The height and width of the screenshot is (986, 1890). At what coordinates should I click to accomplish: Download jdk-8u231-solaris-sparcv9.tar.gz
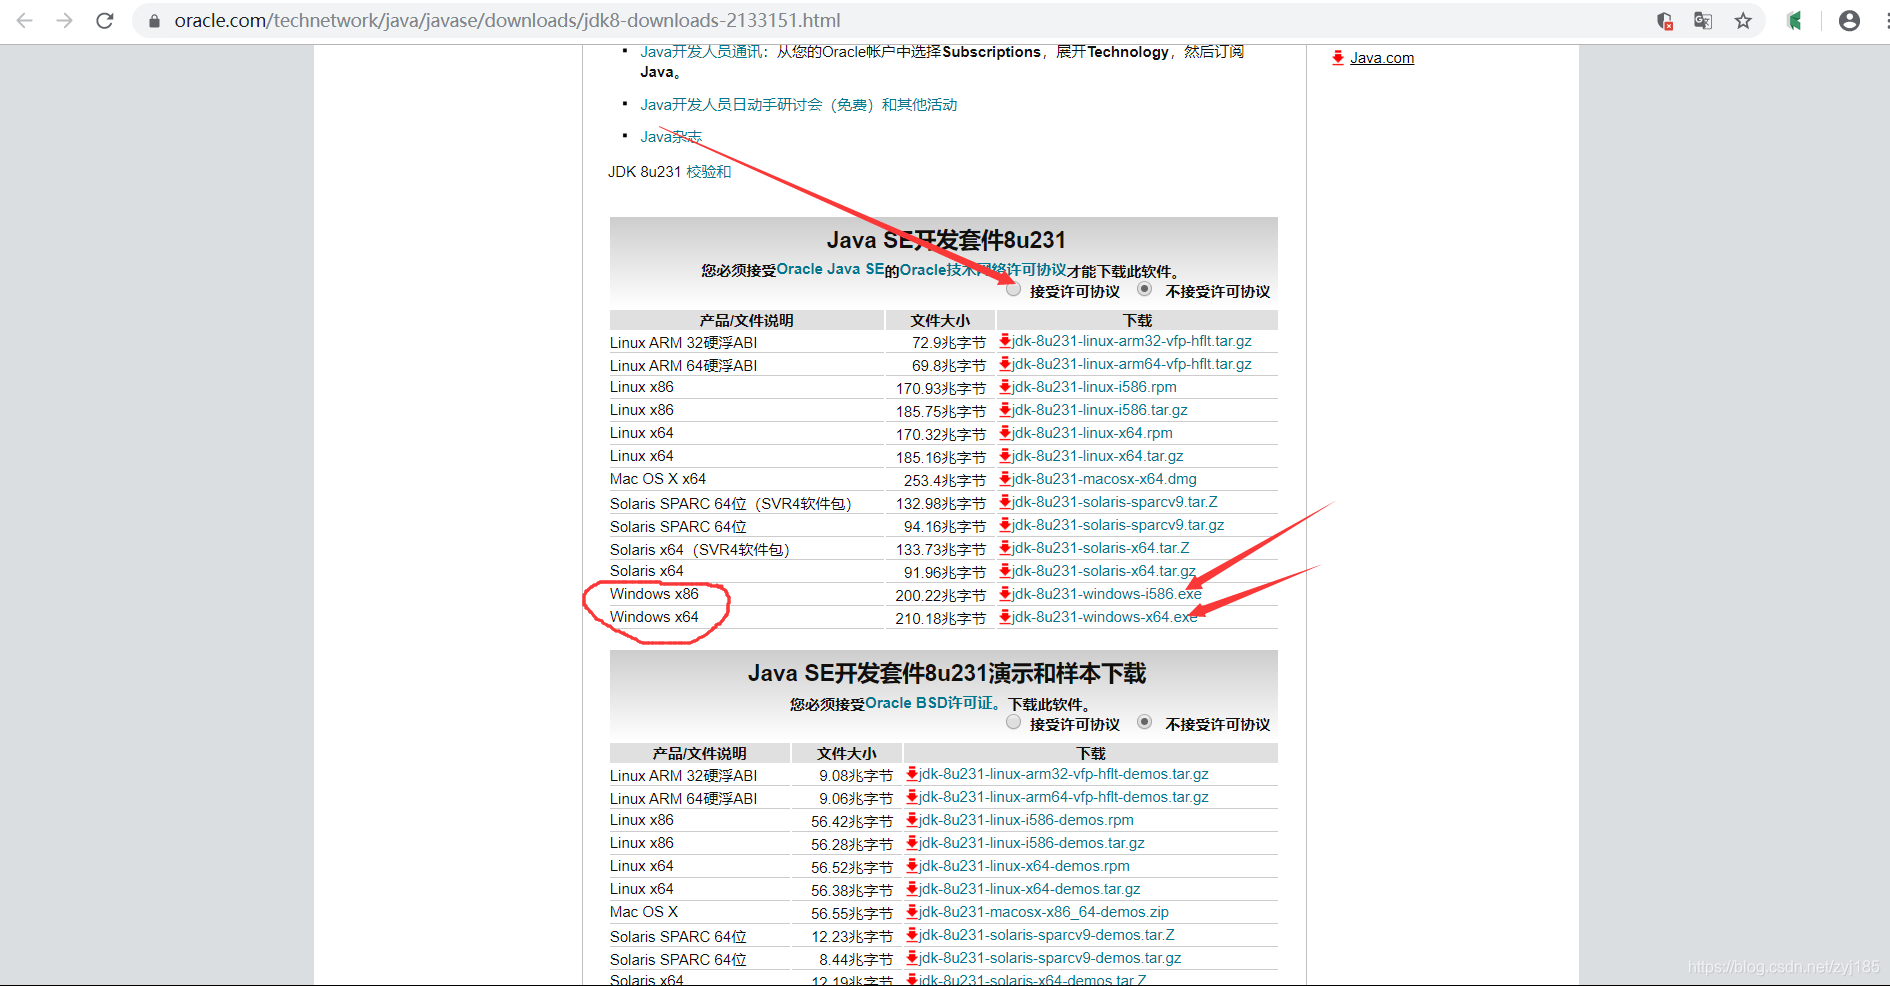pyautogui.click(x=1118, y=525)
